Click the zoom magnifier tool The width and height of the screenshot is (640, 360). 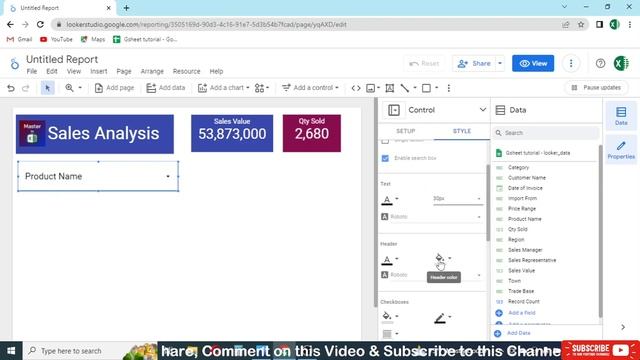click(69, 88)
